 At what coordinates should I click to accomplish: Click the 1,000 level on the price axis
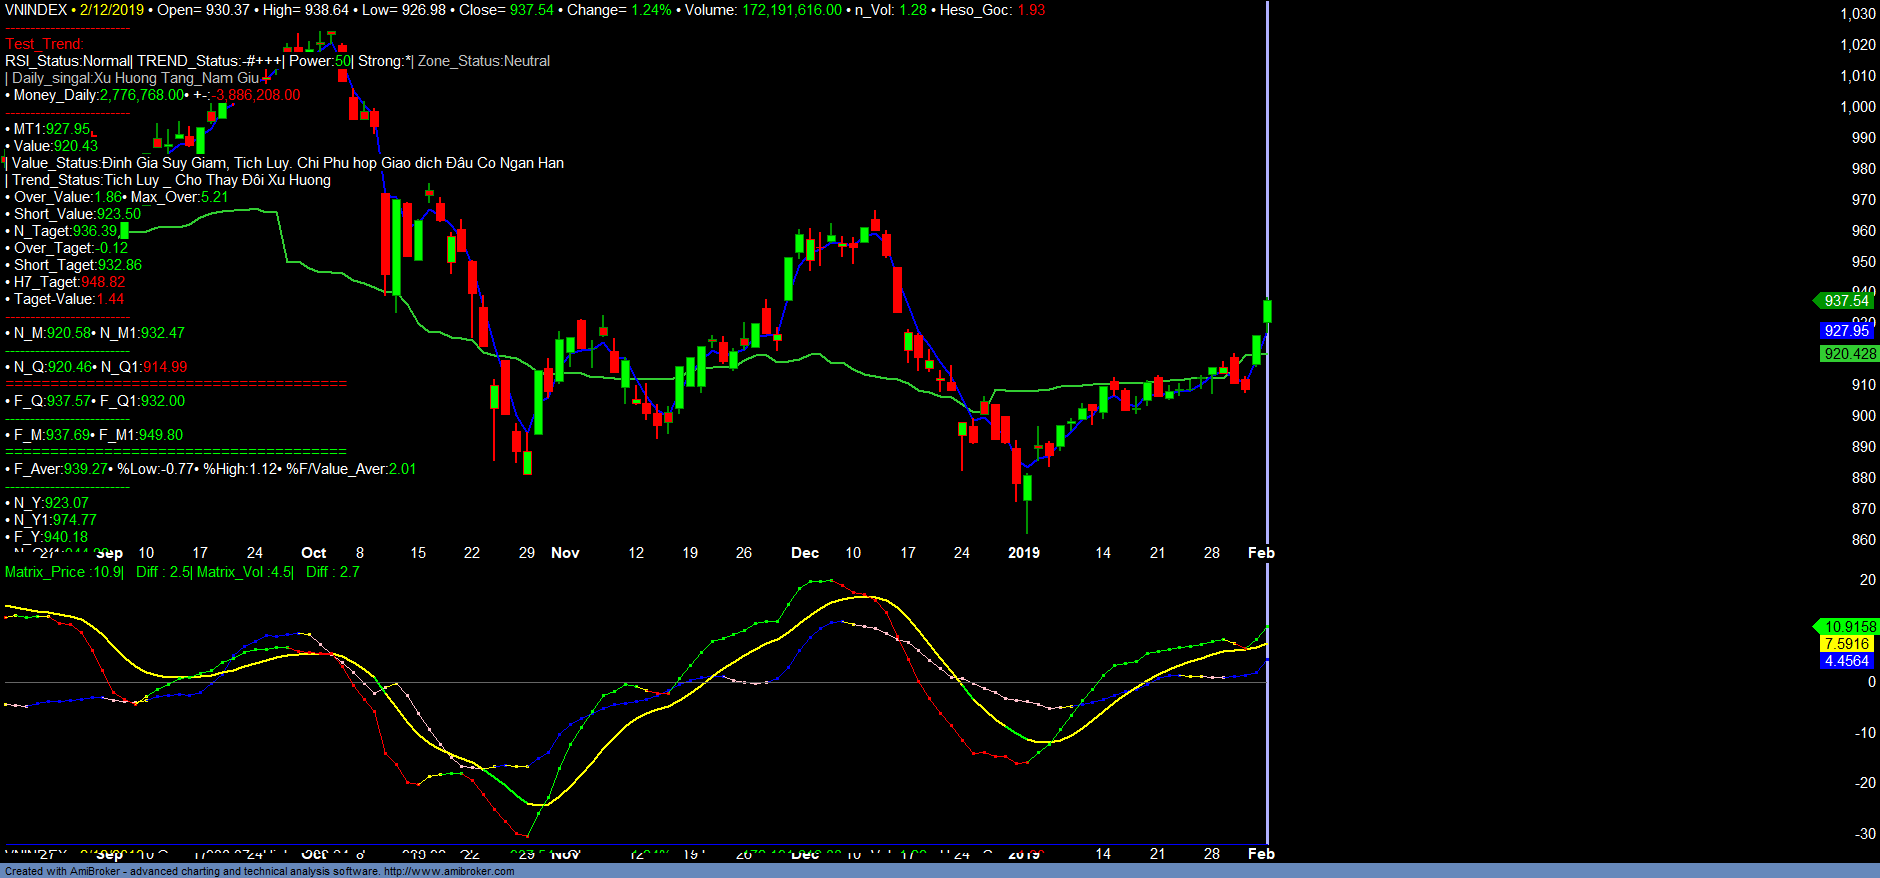[x=1858, y=107]
